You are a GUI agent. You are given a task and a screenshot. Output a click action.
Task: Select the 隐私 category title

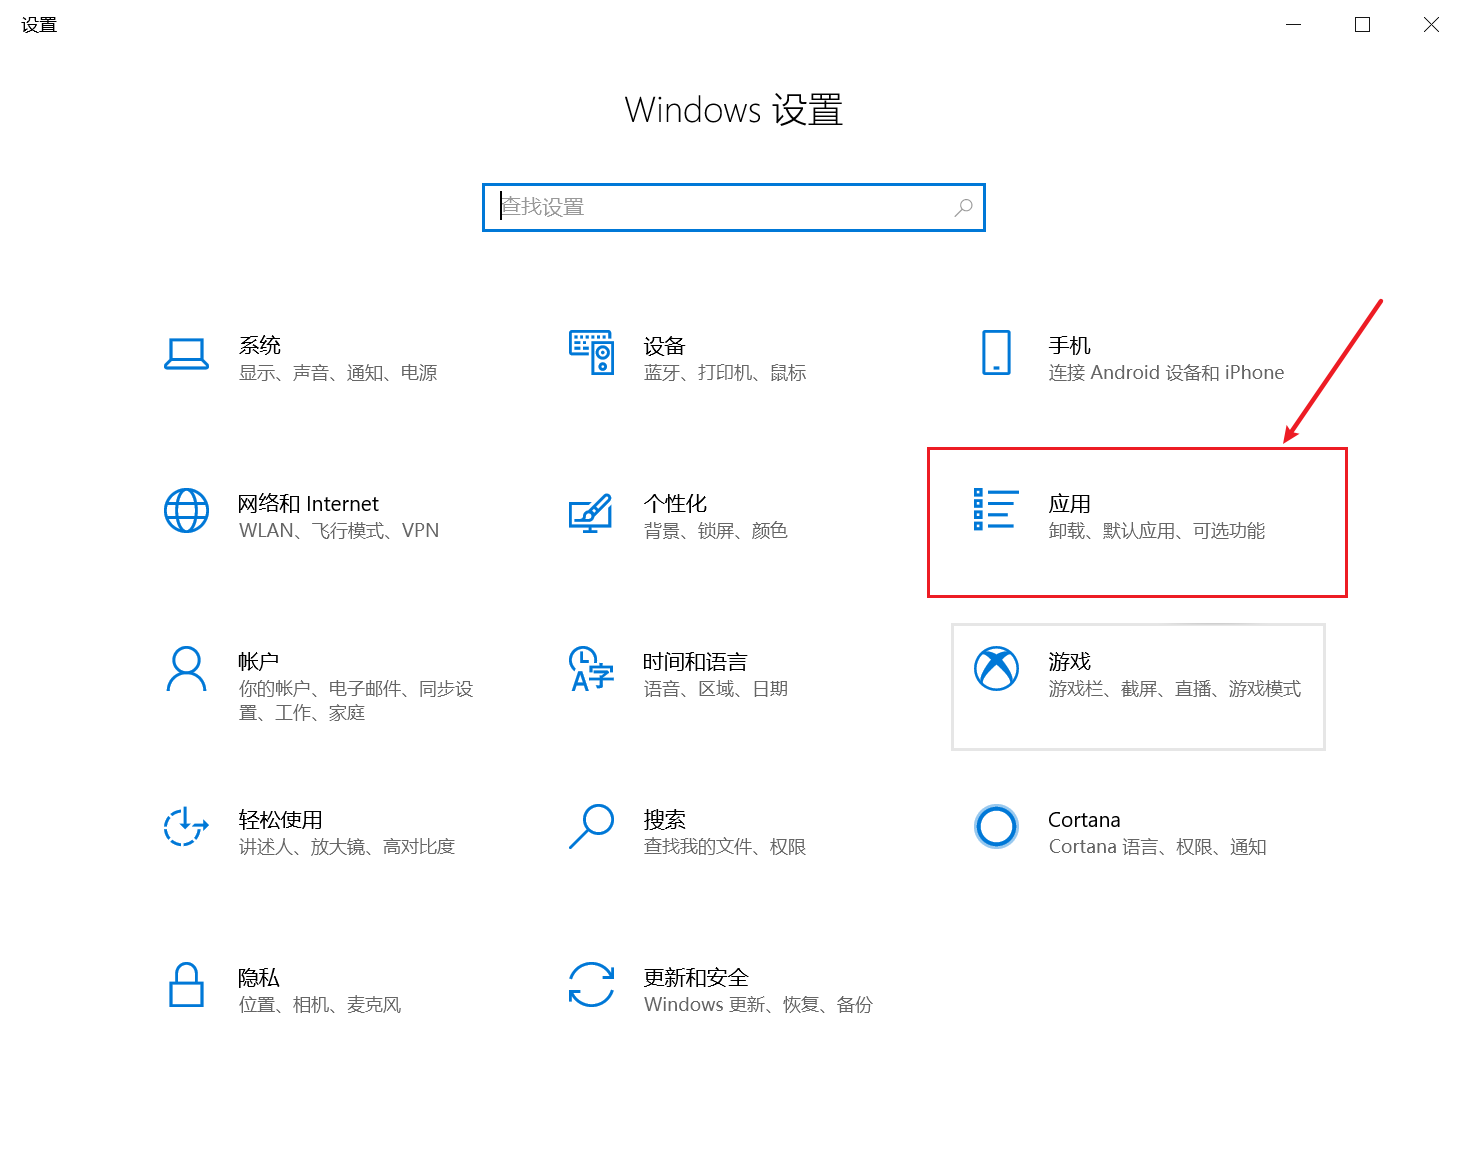click(x=259, y=978)
